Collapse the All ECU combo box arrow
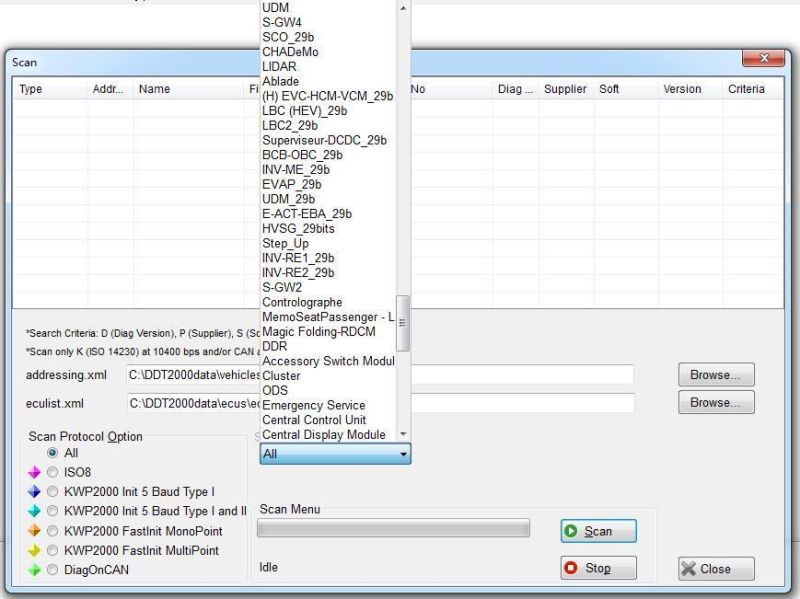This screenshot has width=800, height=599. point(403,454)
